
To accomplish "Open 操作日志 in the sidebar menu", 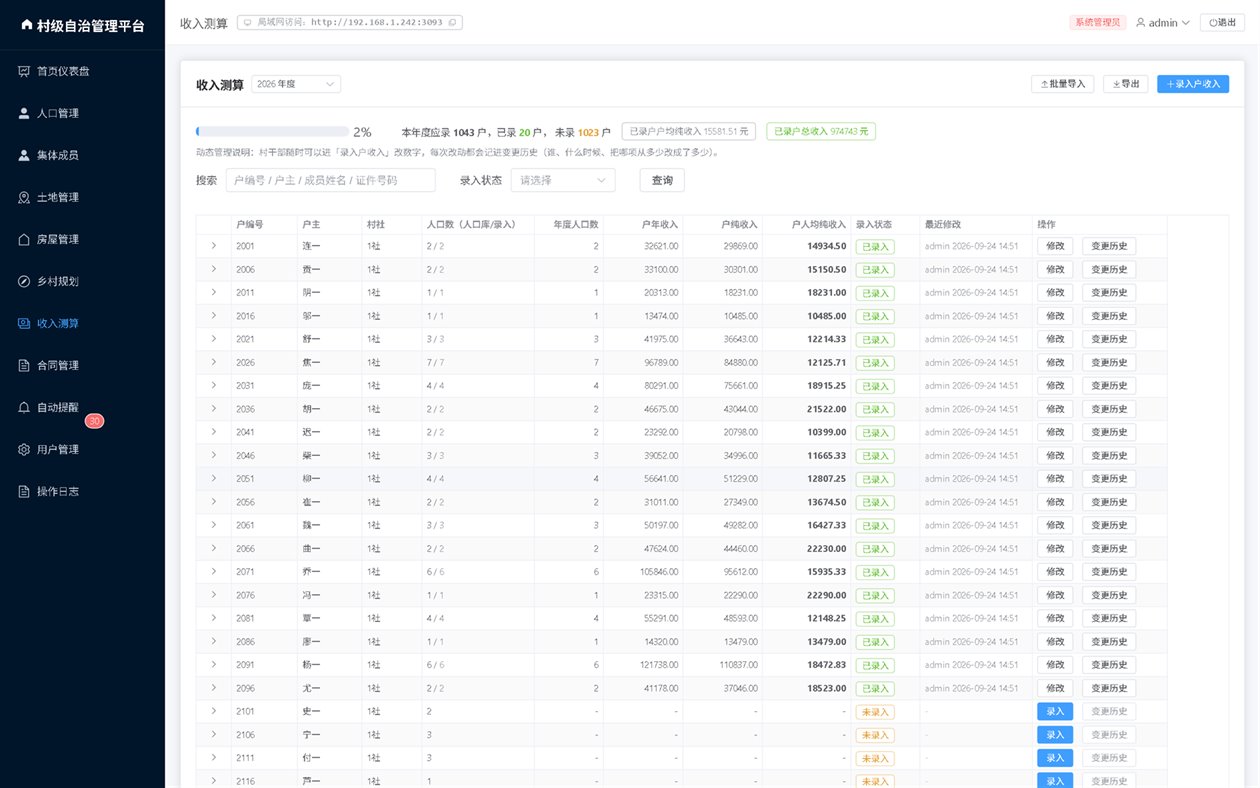I will click(x=82, y=491).
